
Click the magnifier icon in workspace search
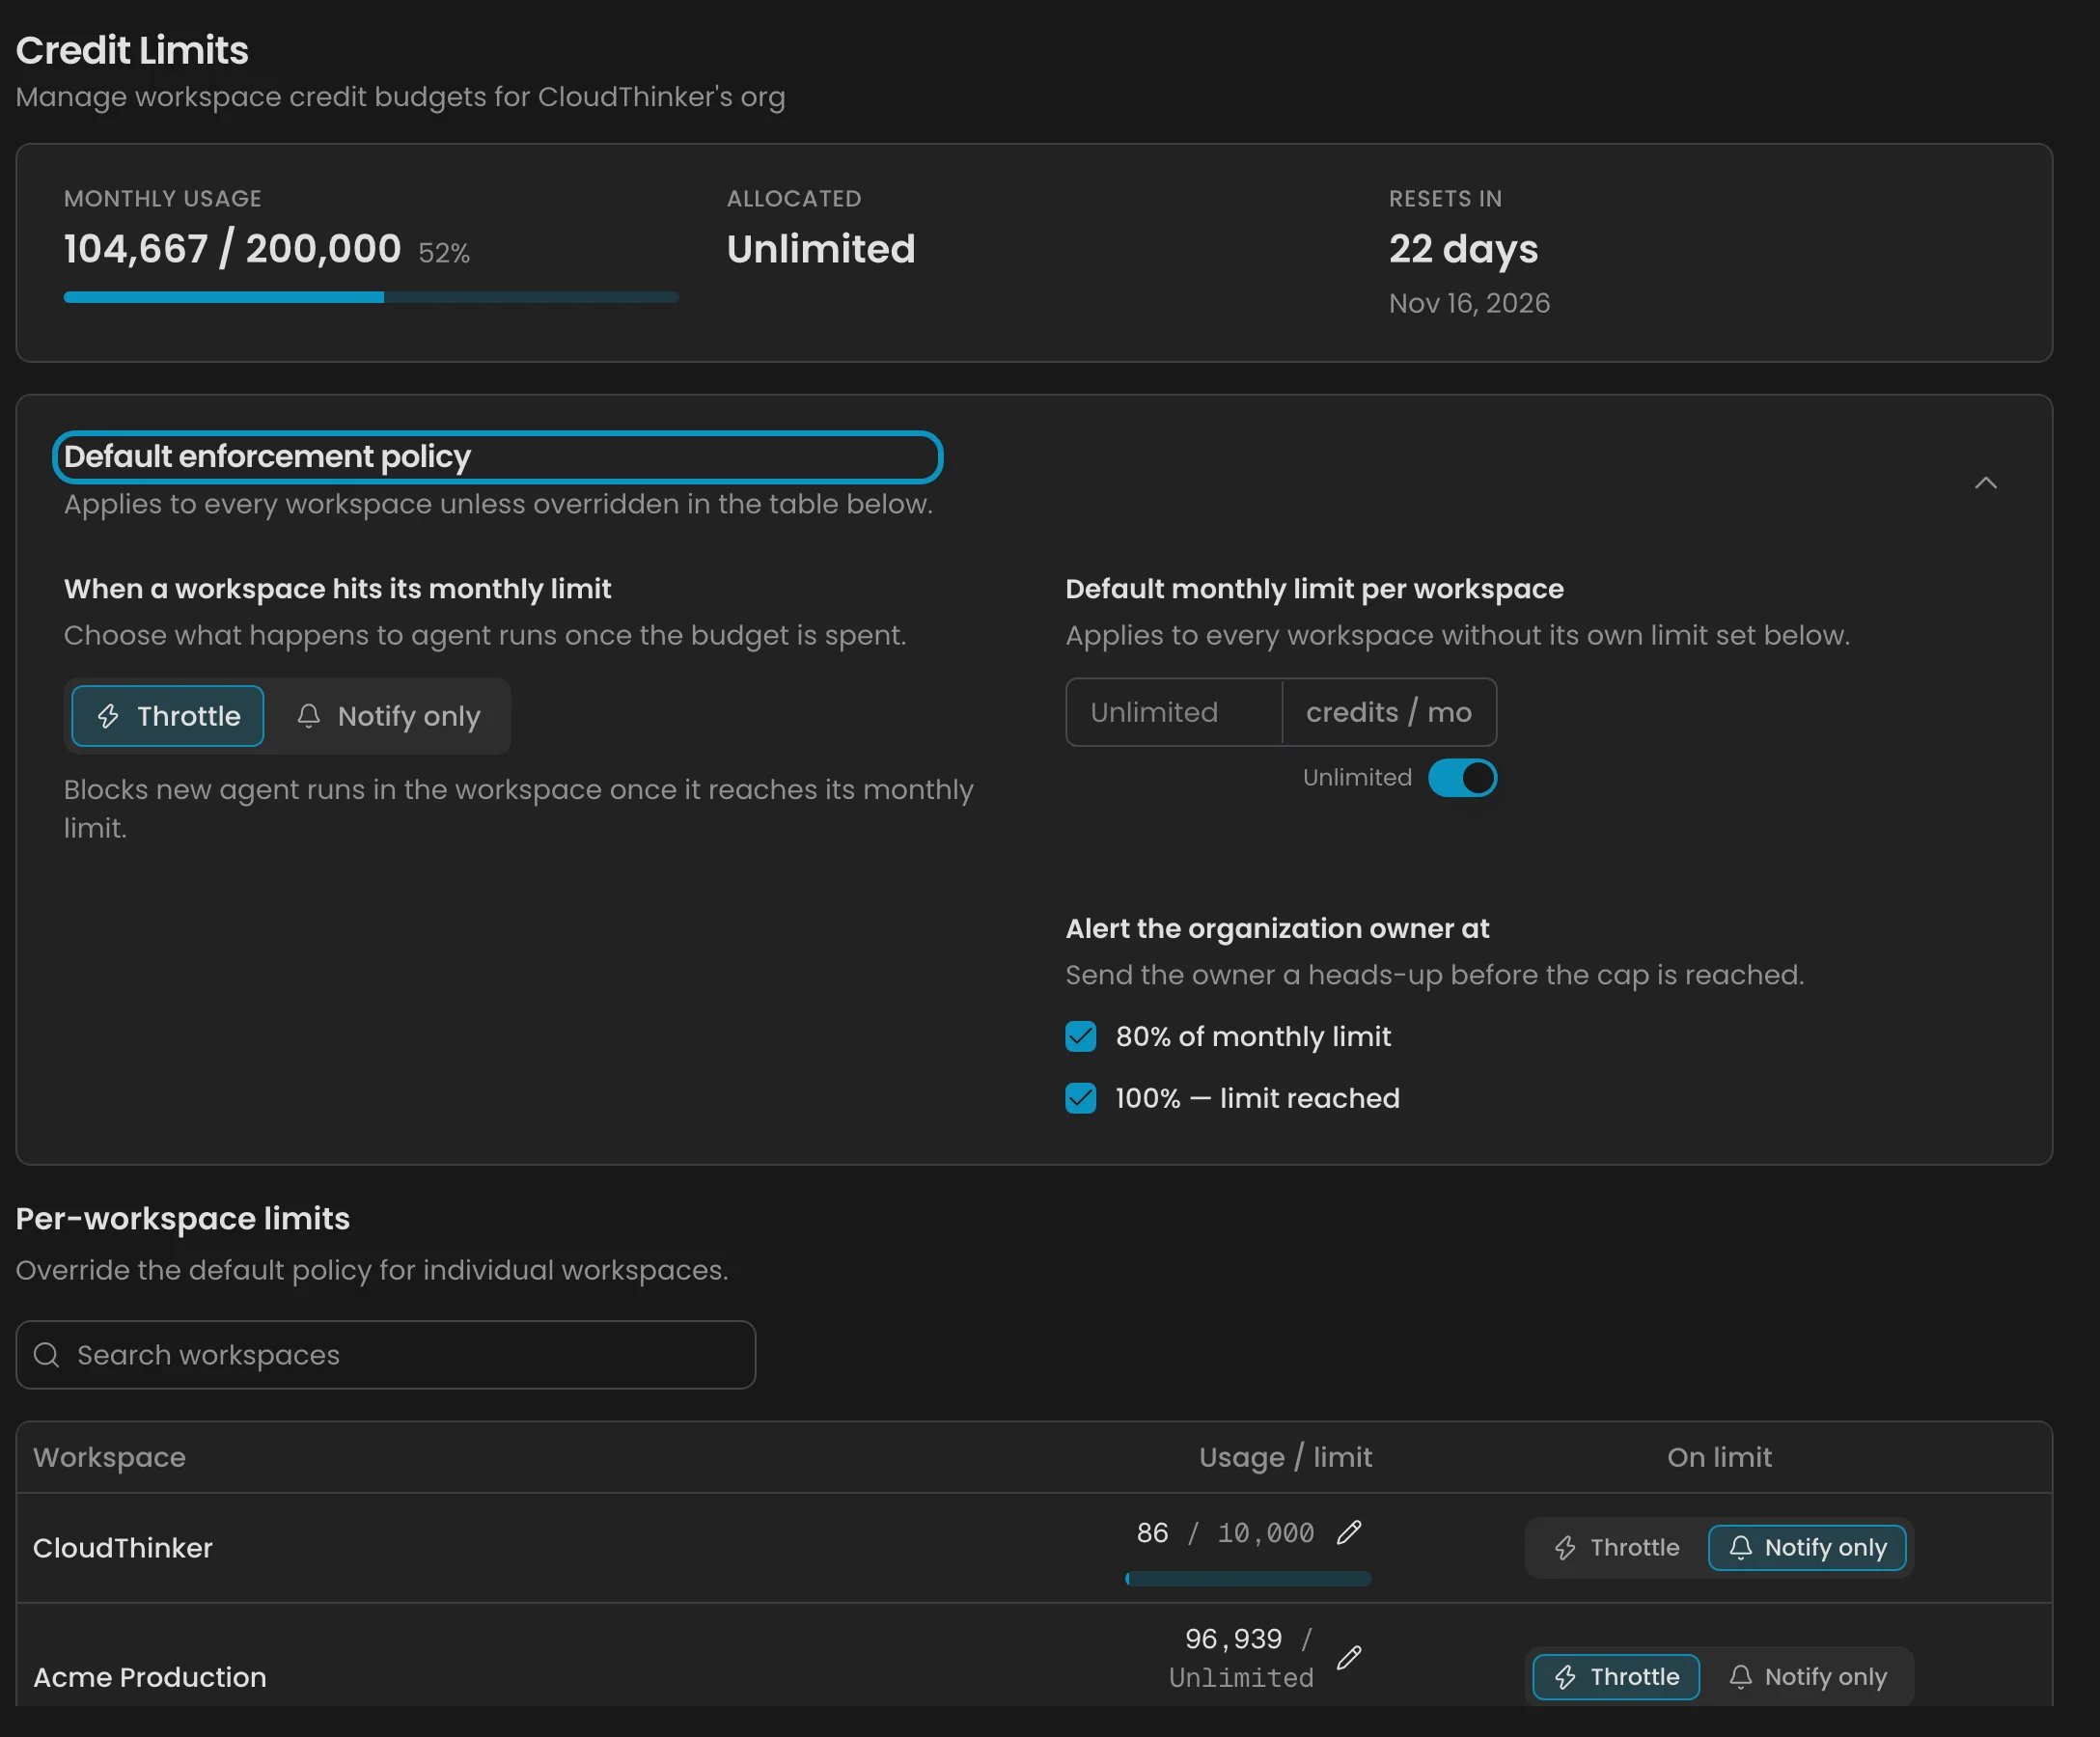[47, 1354]
